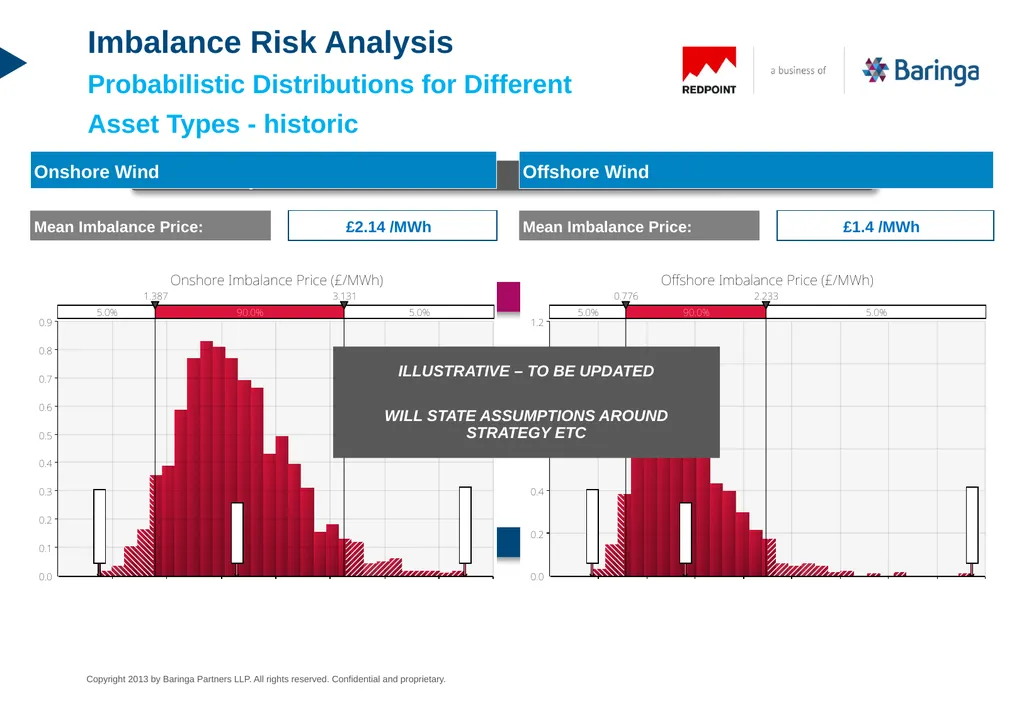Click the onshore Mean Imbalance Price label
Viewport: 1024px width, 708px height.
point(150,226)
